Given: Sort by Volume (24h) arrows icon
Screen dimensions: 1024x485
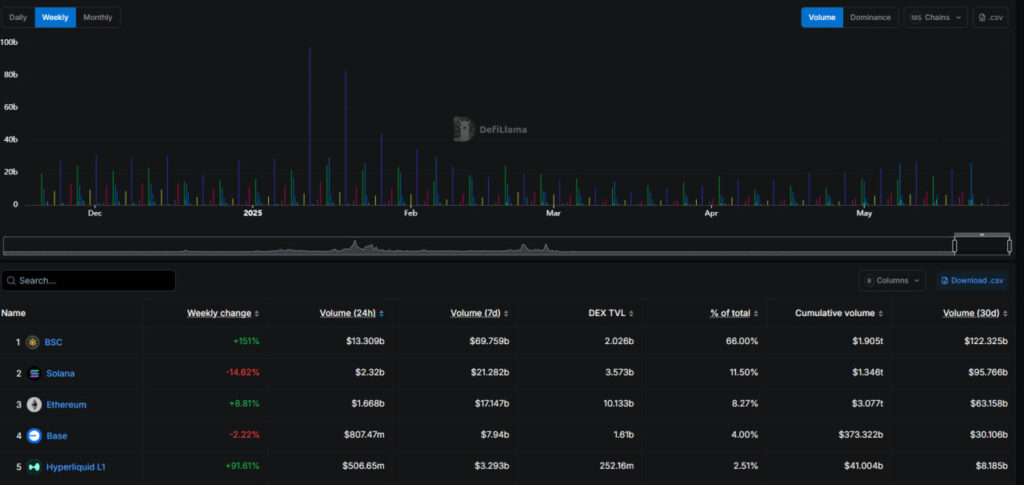Looking at the screenshot, I should [x=381, y=313].
